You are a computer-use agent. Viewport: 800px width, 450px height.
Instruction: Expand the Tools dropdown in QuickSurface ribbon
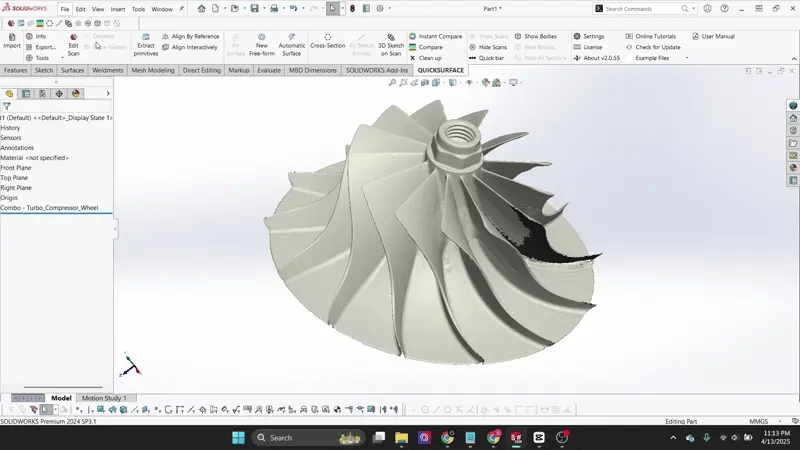coord(43,58)
